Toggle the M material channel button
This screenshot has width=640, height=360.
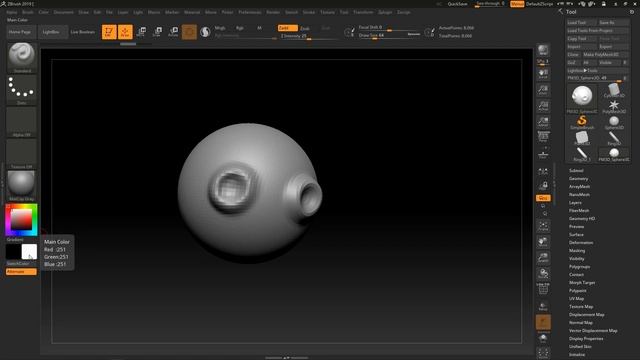(259, 28)
